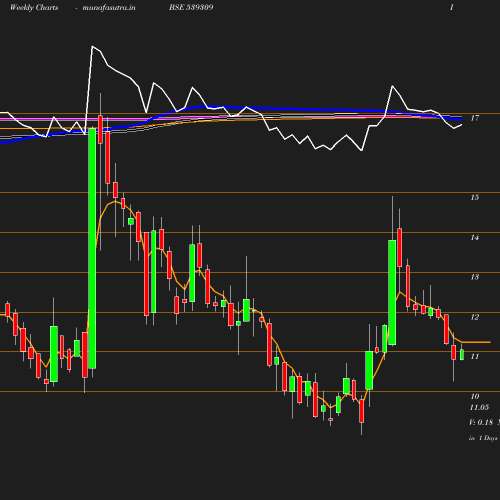Click the volume reading 'V: 0.18'
Image resolution: width=500 pixels, height=500 pixels.
481,422
